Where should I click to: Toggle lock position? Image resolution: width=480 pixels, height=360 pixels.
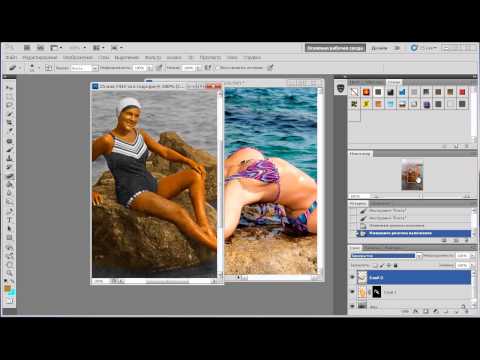pos(389,265)
